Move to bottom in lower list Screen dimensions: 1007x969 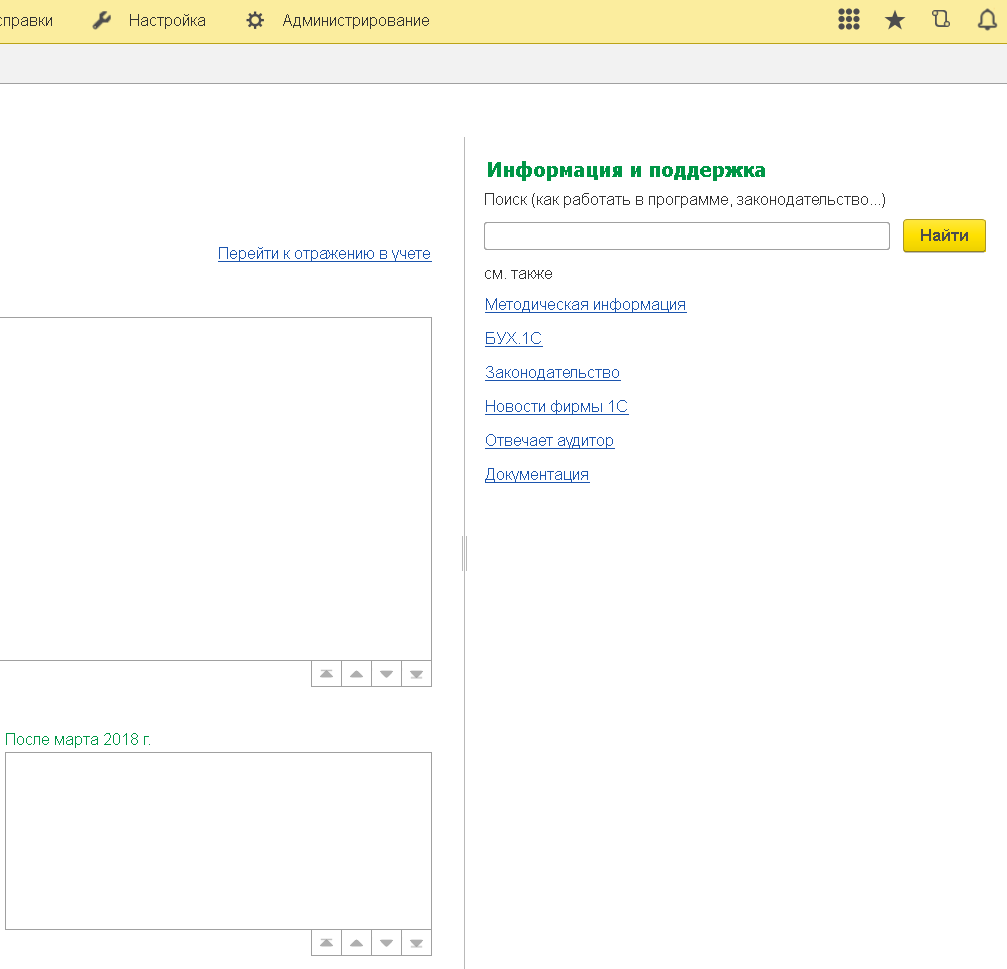click(417, 943)
